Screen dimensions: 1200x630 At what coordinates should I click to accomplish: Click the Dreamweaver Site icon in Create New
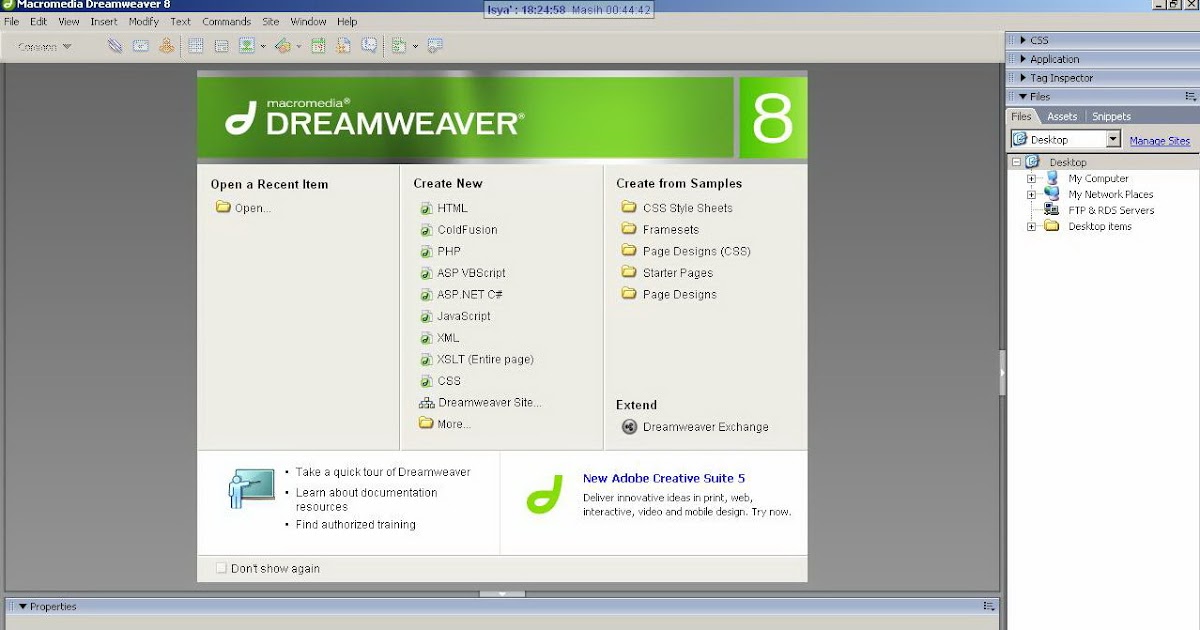click(427, 403)
